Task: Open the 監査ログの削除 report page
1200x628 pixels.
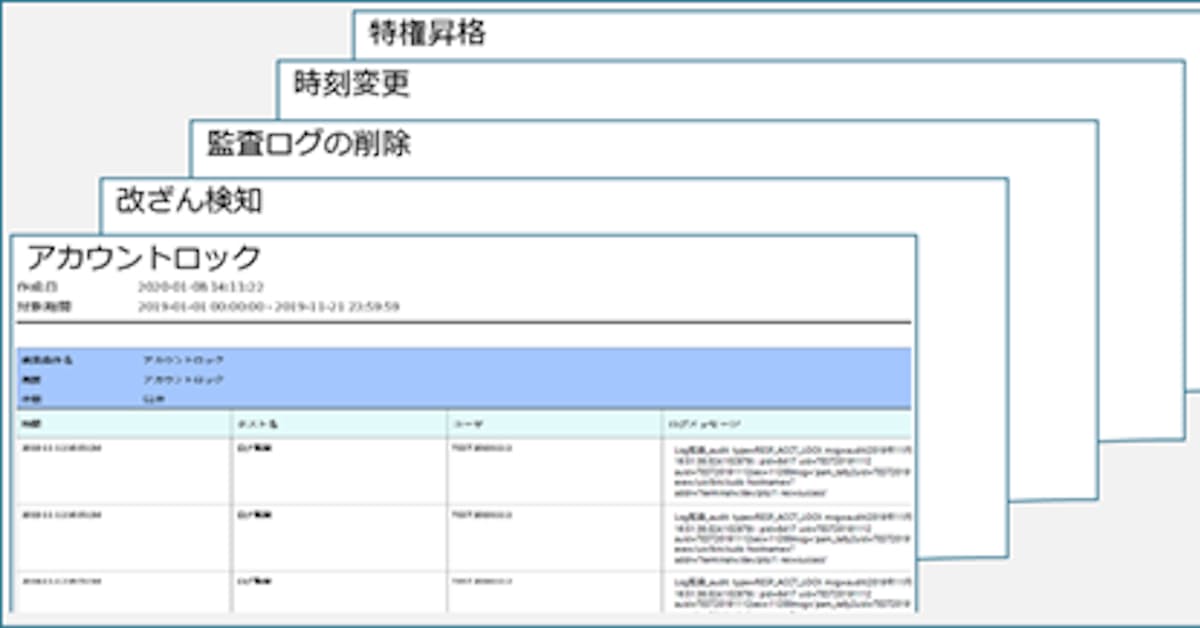Action: [308, 143]
